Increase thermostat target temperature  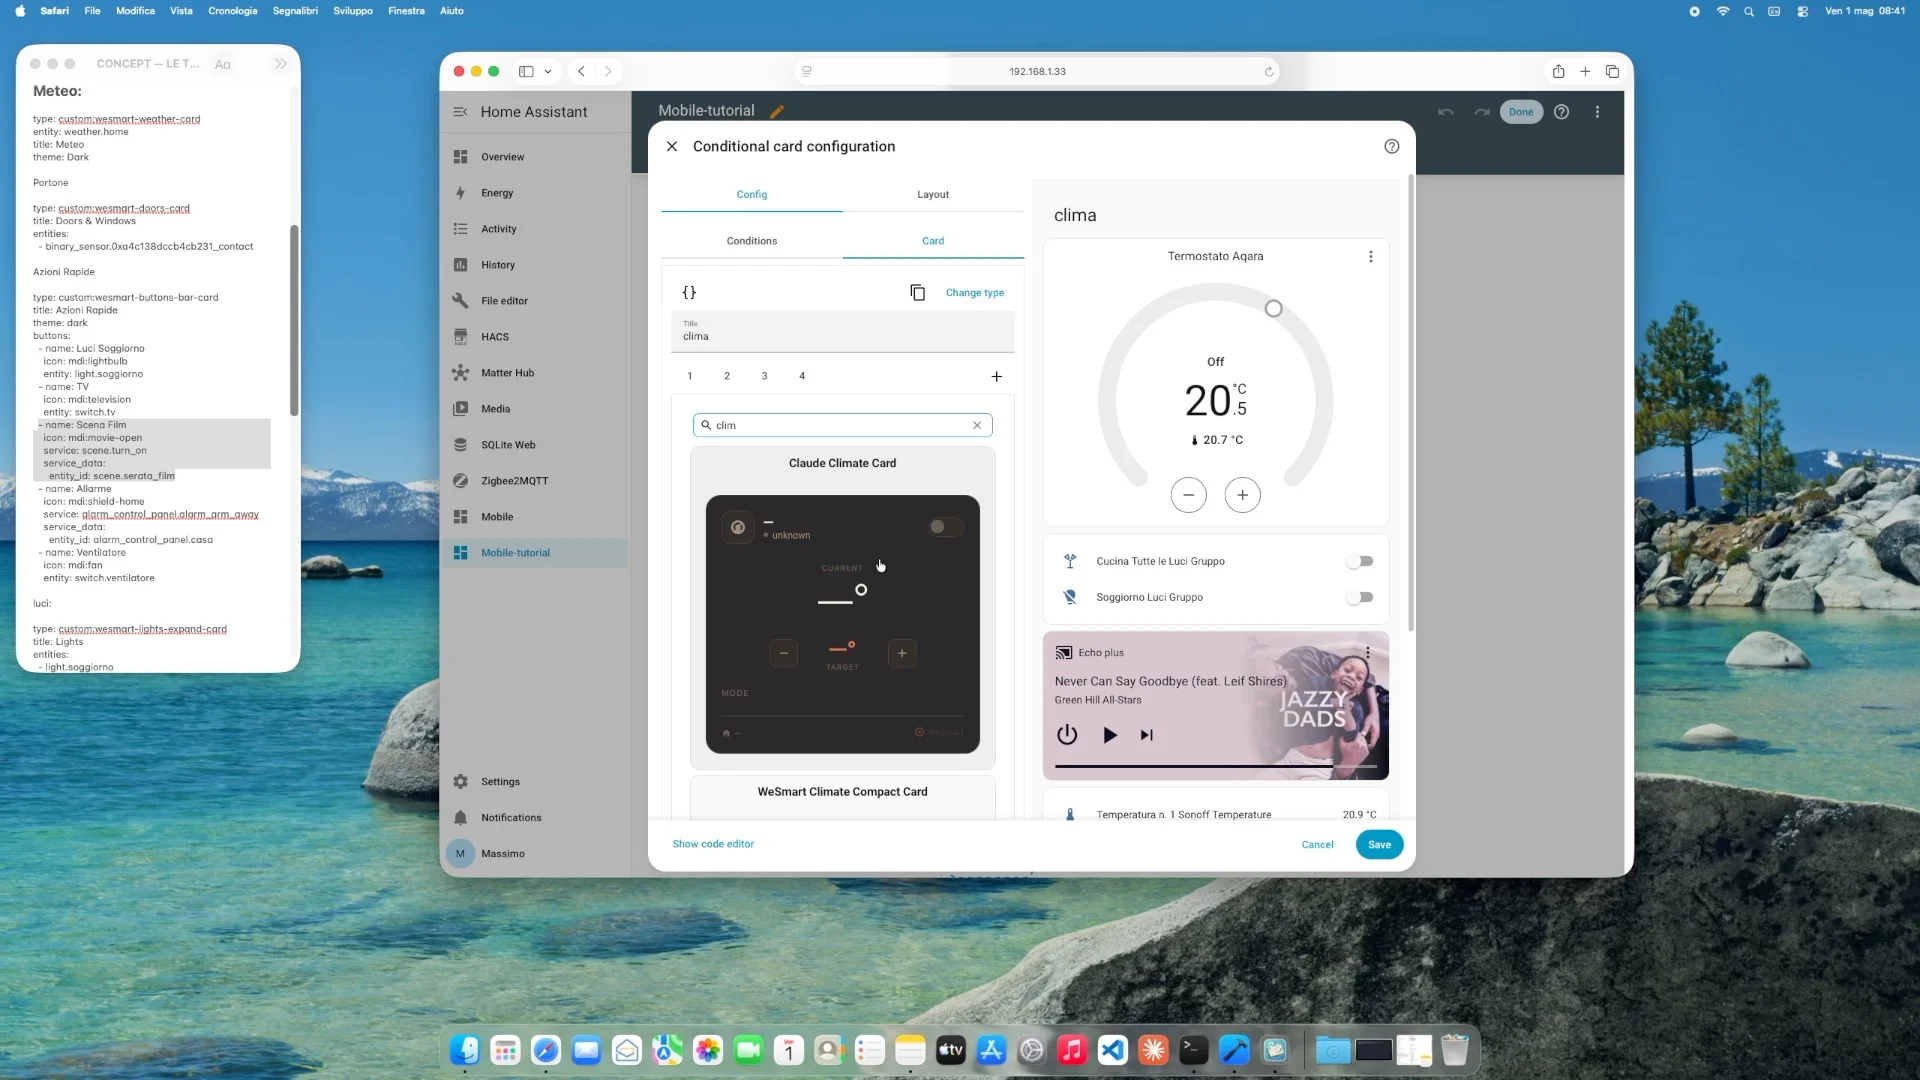point(1243,495)
